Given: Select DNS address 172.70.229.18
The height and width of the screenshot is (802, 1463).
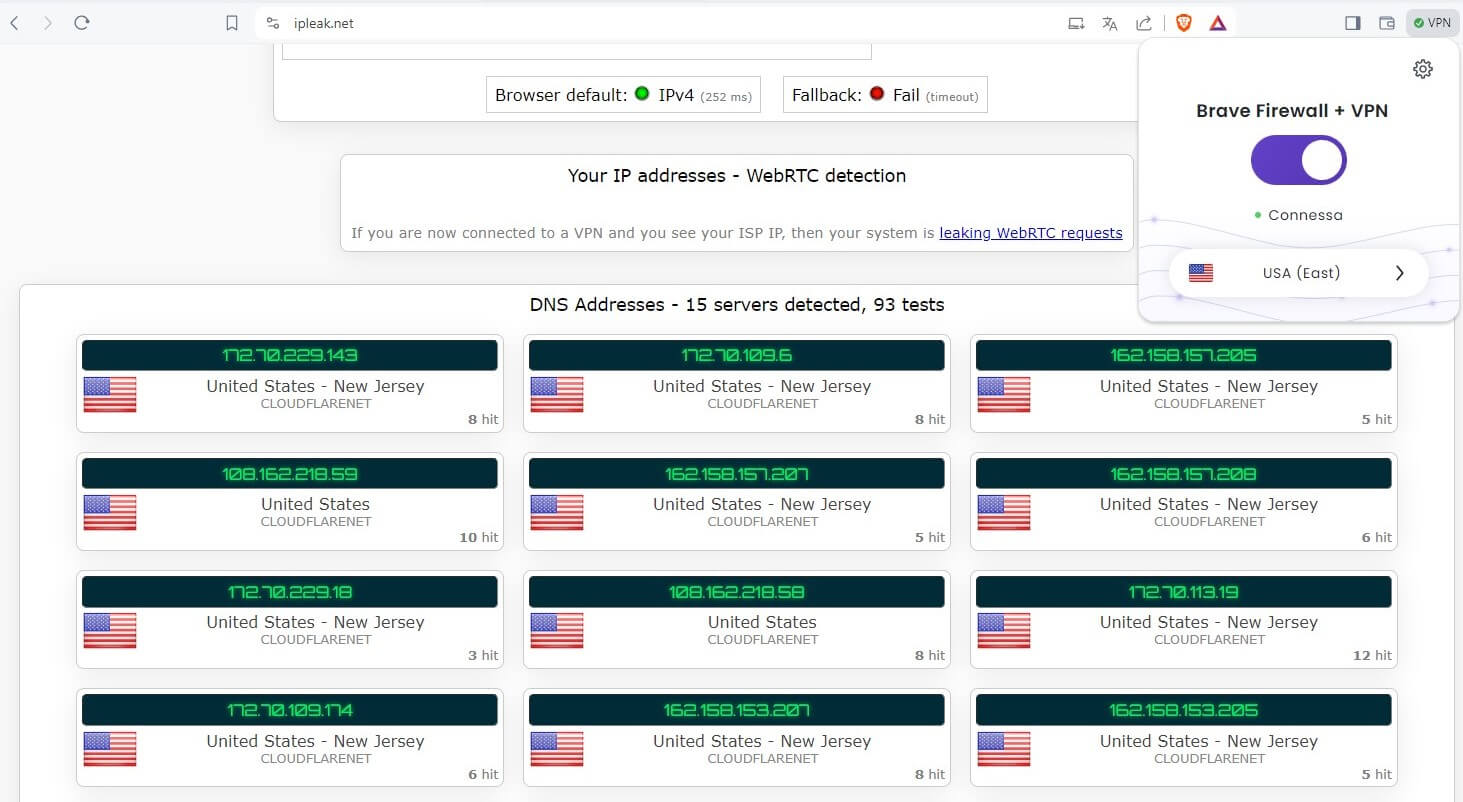Looking at the screenshot, I should [x=290, y=591].
